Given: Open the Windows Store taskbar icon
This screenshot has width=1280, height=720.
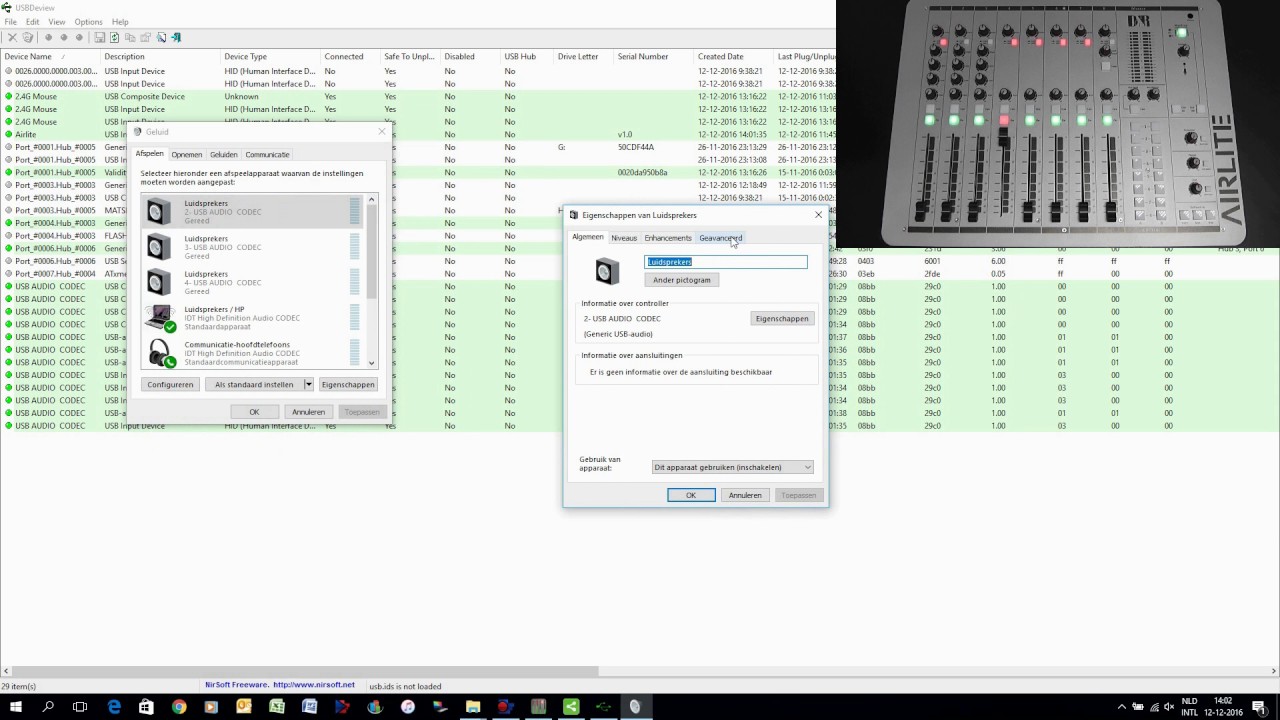Looking at the screenshot, I should point(146,707).
